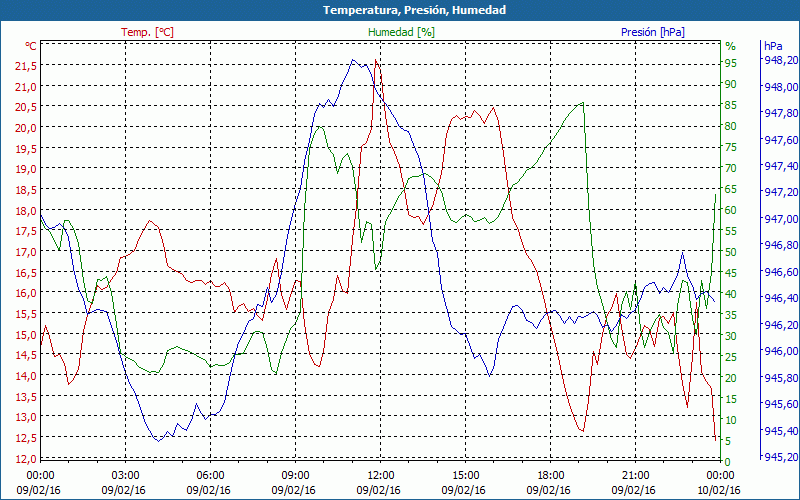Click the 'Temperatura, Presión, Humedad' chart title
Viewport: 800px width, 500px height.
click(x=414, y=10)
